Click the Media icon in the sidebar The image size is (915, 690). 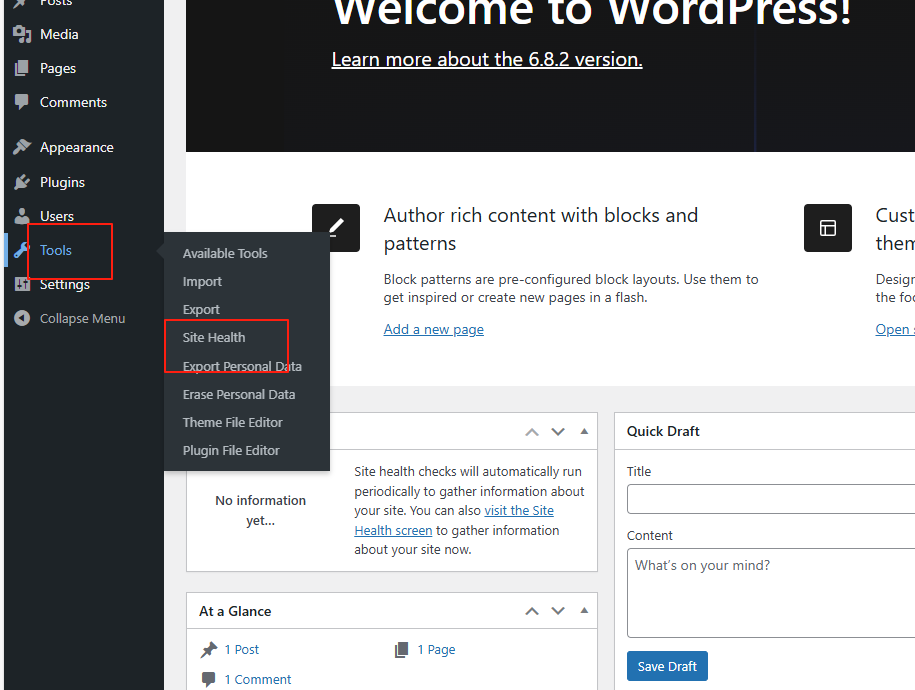(x=22, y=34)
